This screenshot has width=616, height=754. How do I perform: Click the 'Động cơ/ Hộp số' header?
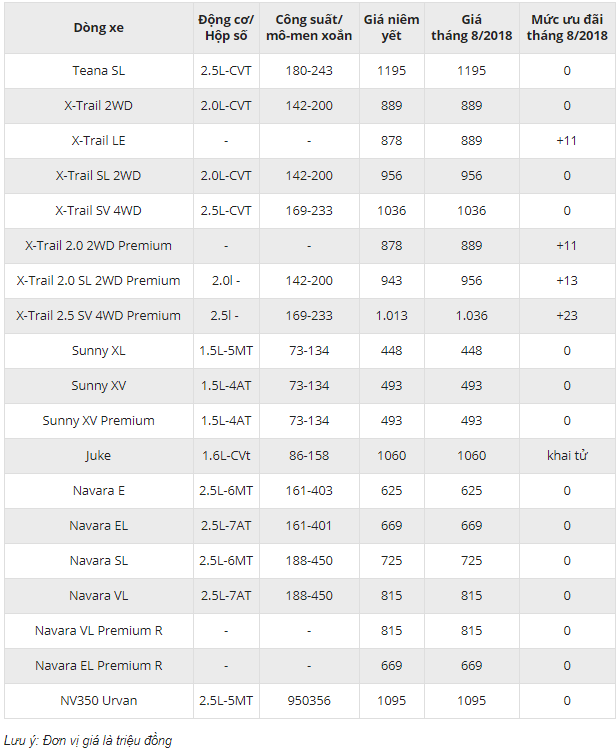pos(226,28)
